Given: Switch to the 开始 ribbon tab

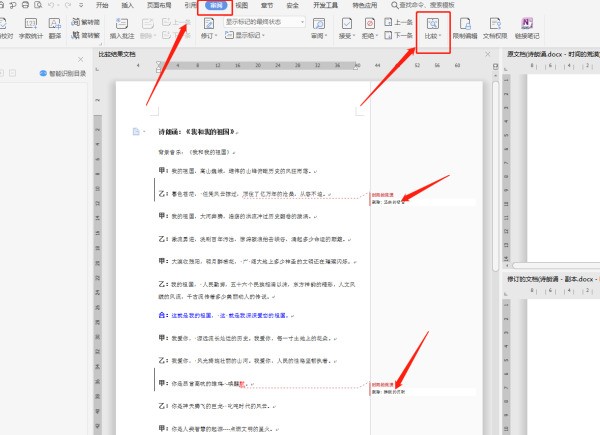Looking at the screenshot, I should pos(102,5).
